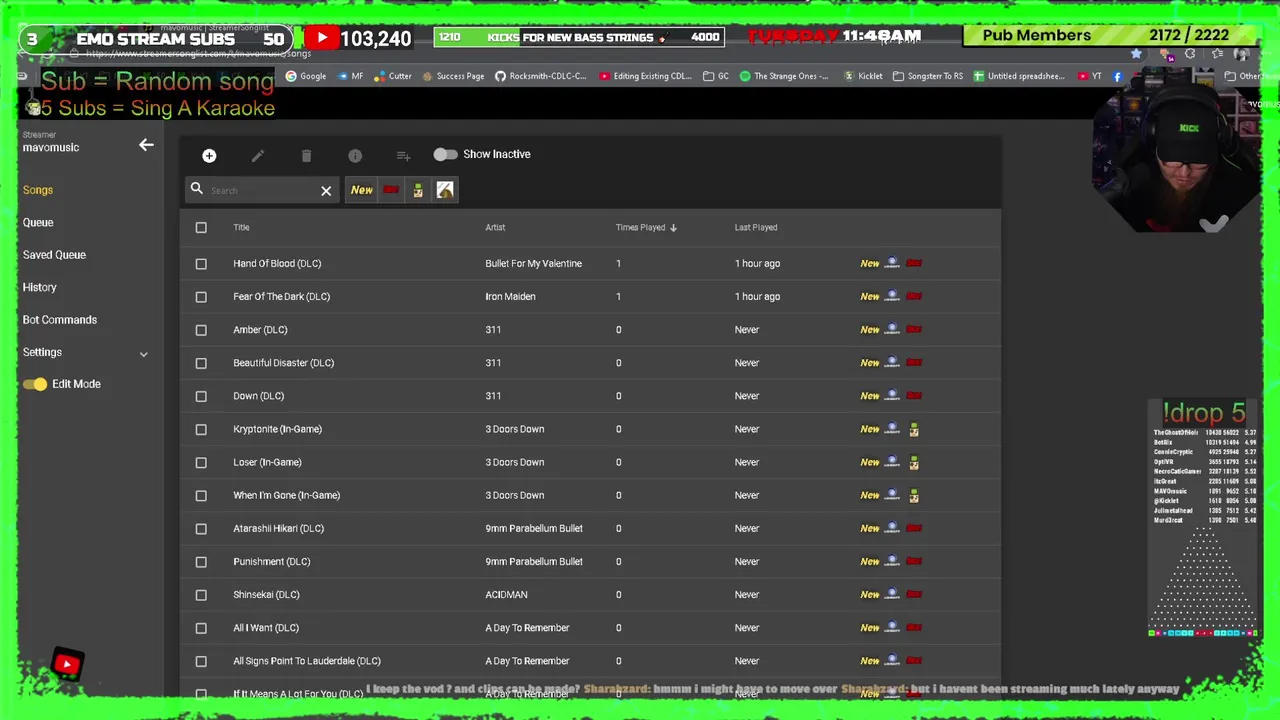Click into the Search input field
This screenshot has width=1280, height=720.
pyautogui.click(x=262, y=190)
